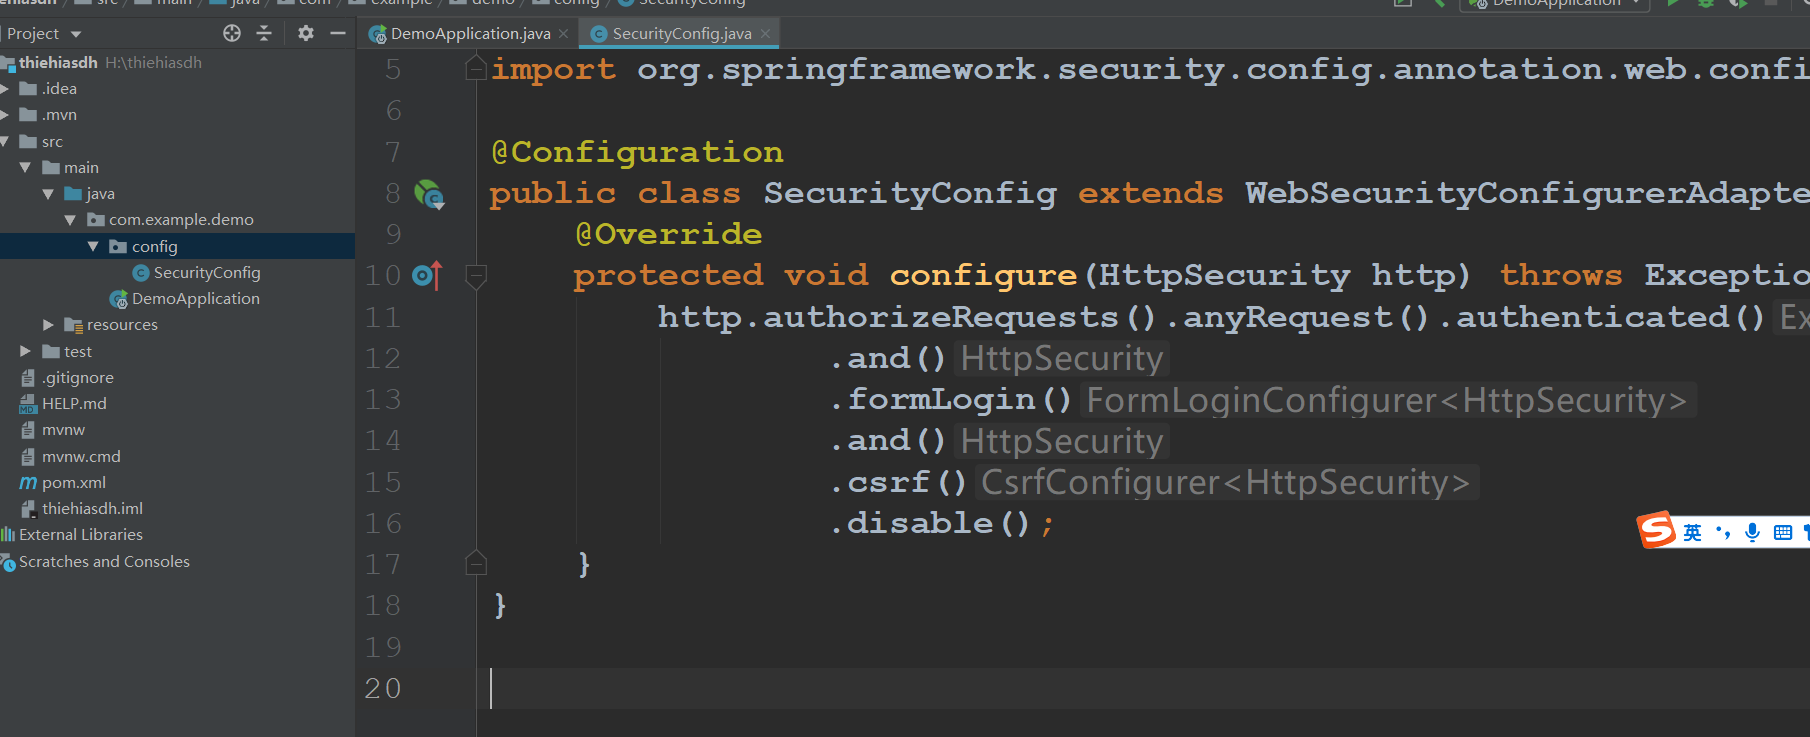This screenshot has height=737, width=1810.
Task: Toggle Sogou English/Chinese mode button
Action: tap(1692, 532)
